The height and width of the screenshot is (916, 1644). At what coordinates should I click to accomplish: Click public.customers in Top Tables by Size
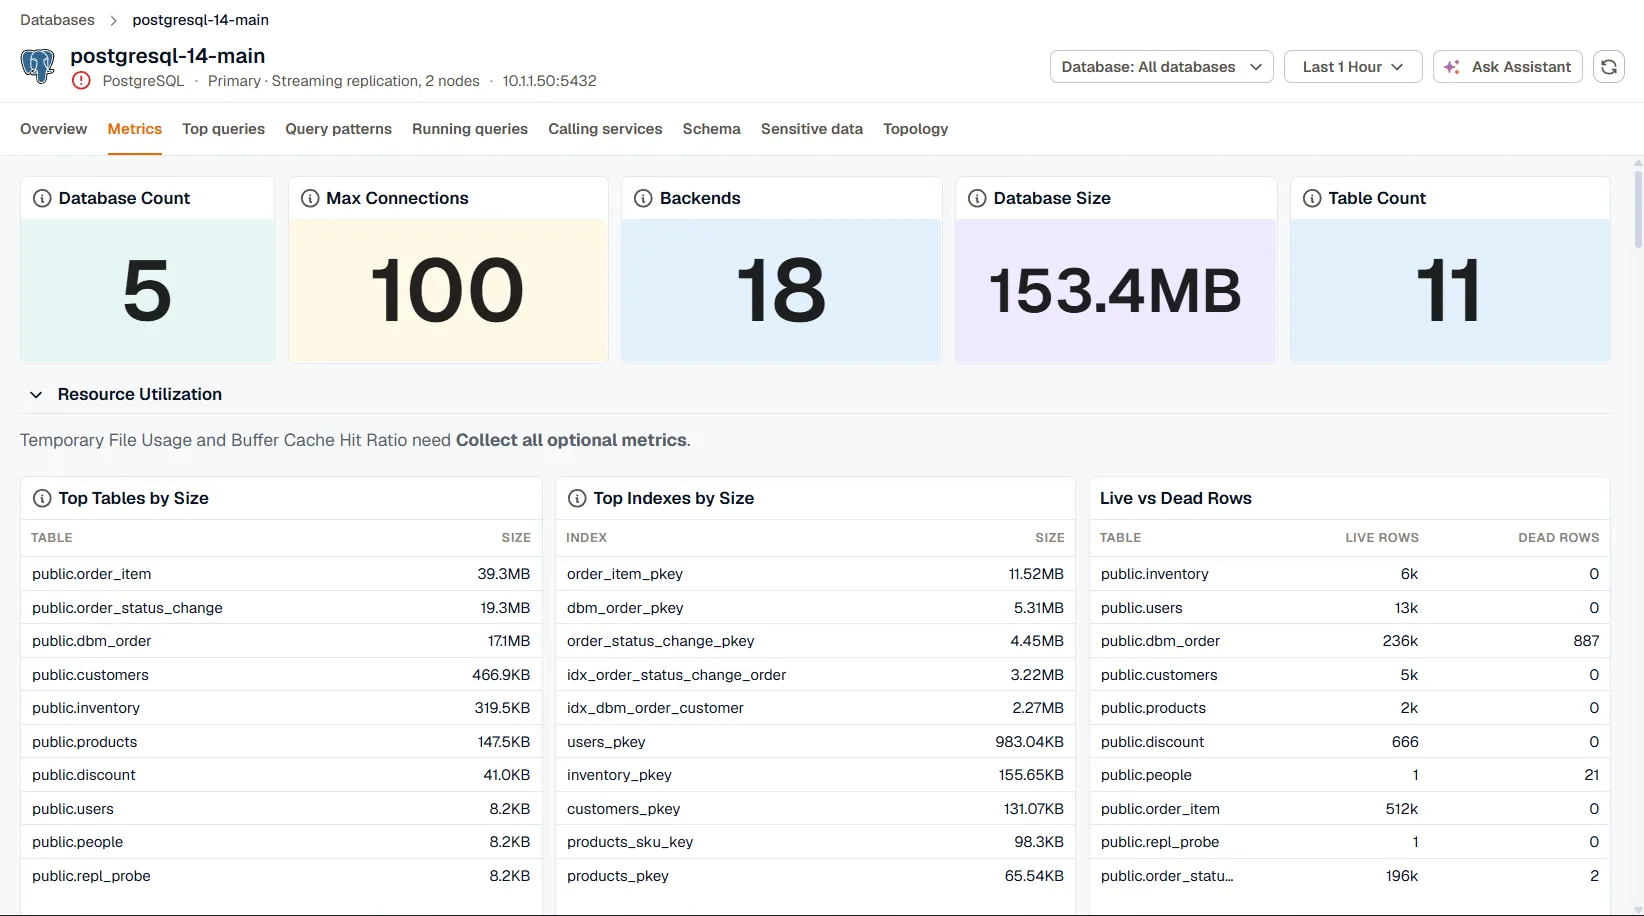click(90, 675)
